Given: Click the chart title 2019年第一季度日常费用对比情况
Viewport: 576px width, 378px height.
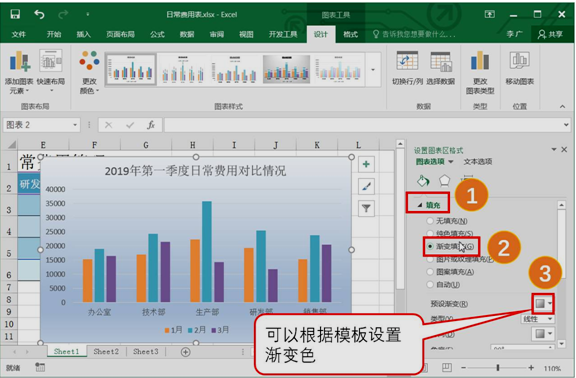Looking at the screenshot, I should 195,171.
